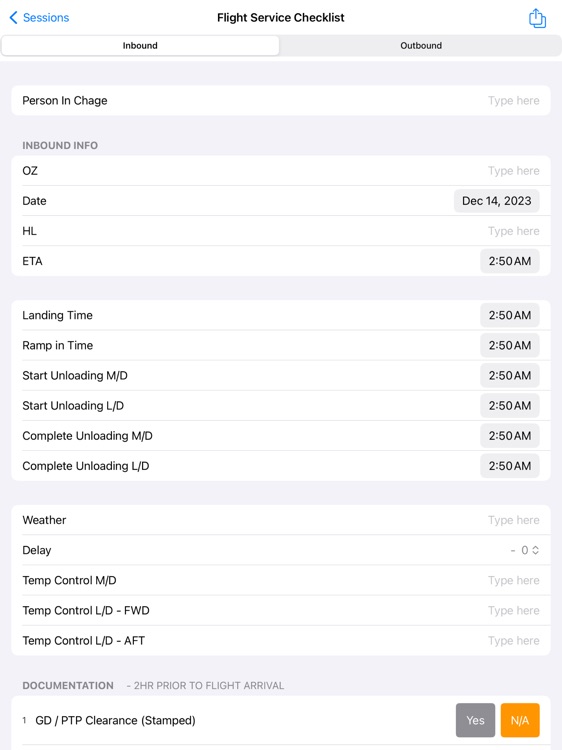The image size is (562, 750).
Task: Go back to Sessions
Action: click(39, 18)
